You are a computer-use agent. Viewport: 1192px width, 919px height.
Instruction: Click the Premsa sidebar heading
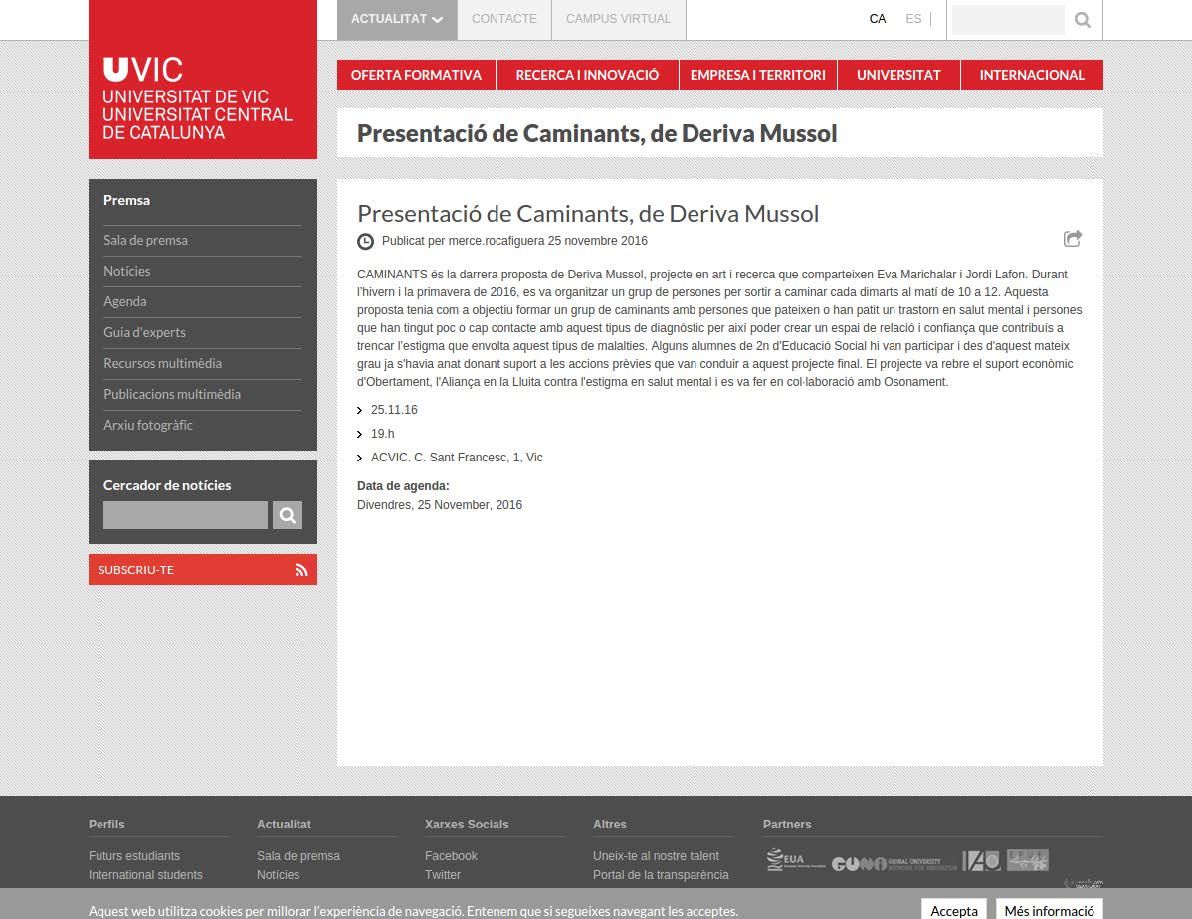(x=126, y=200)
